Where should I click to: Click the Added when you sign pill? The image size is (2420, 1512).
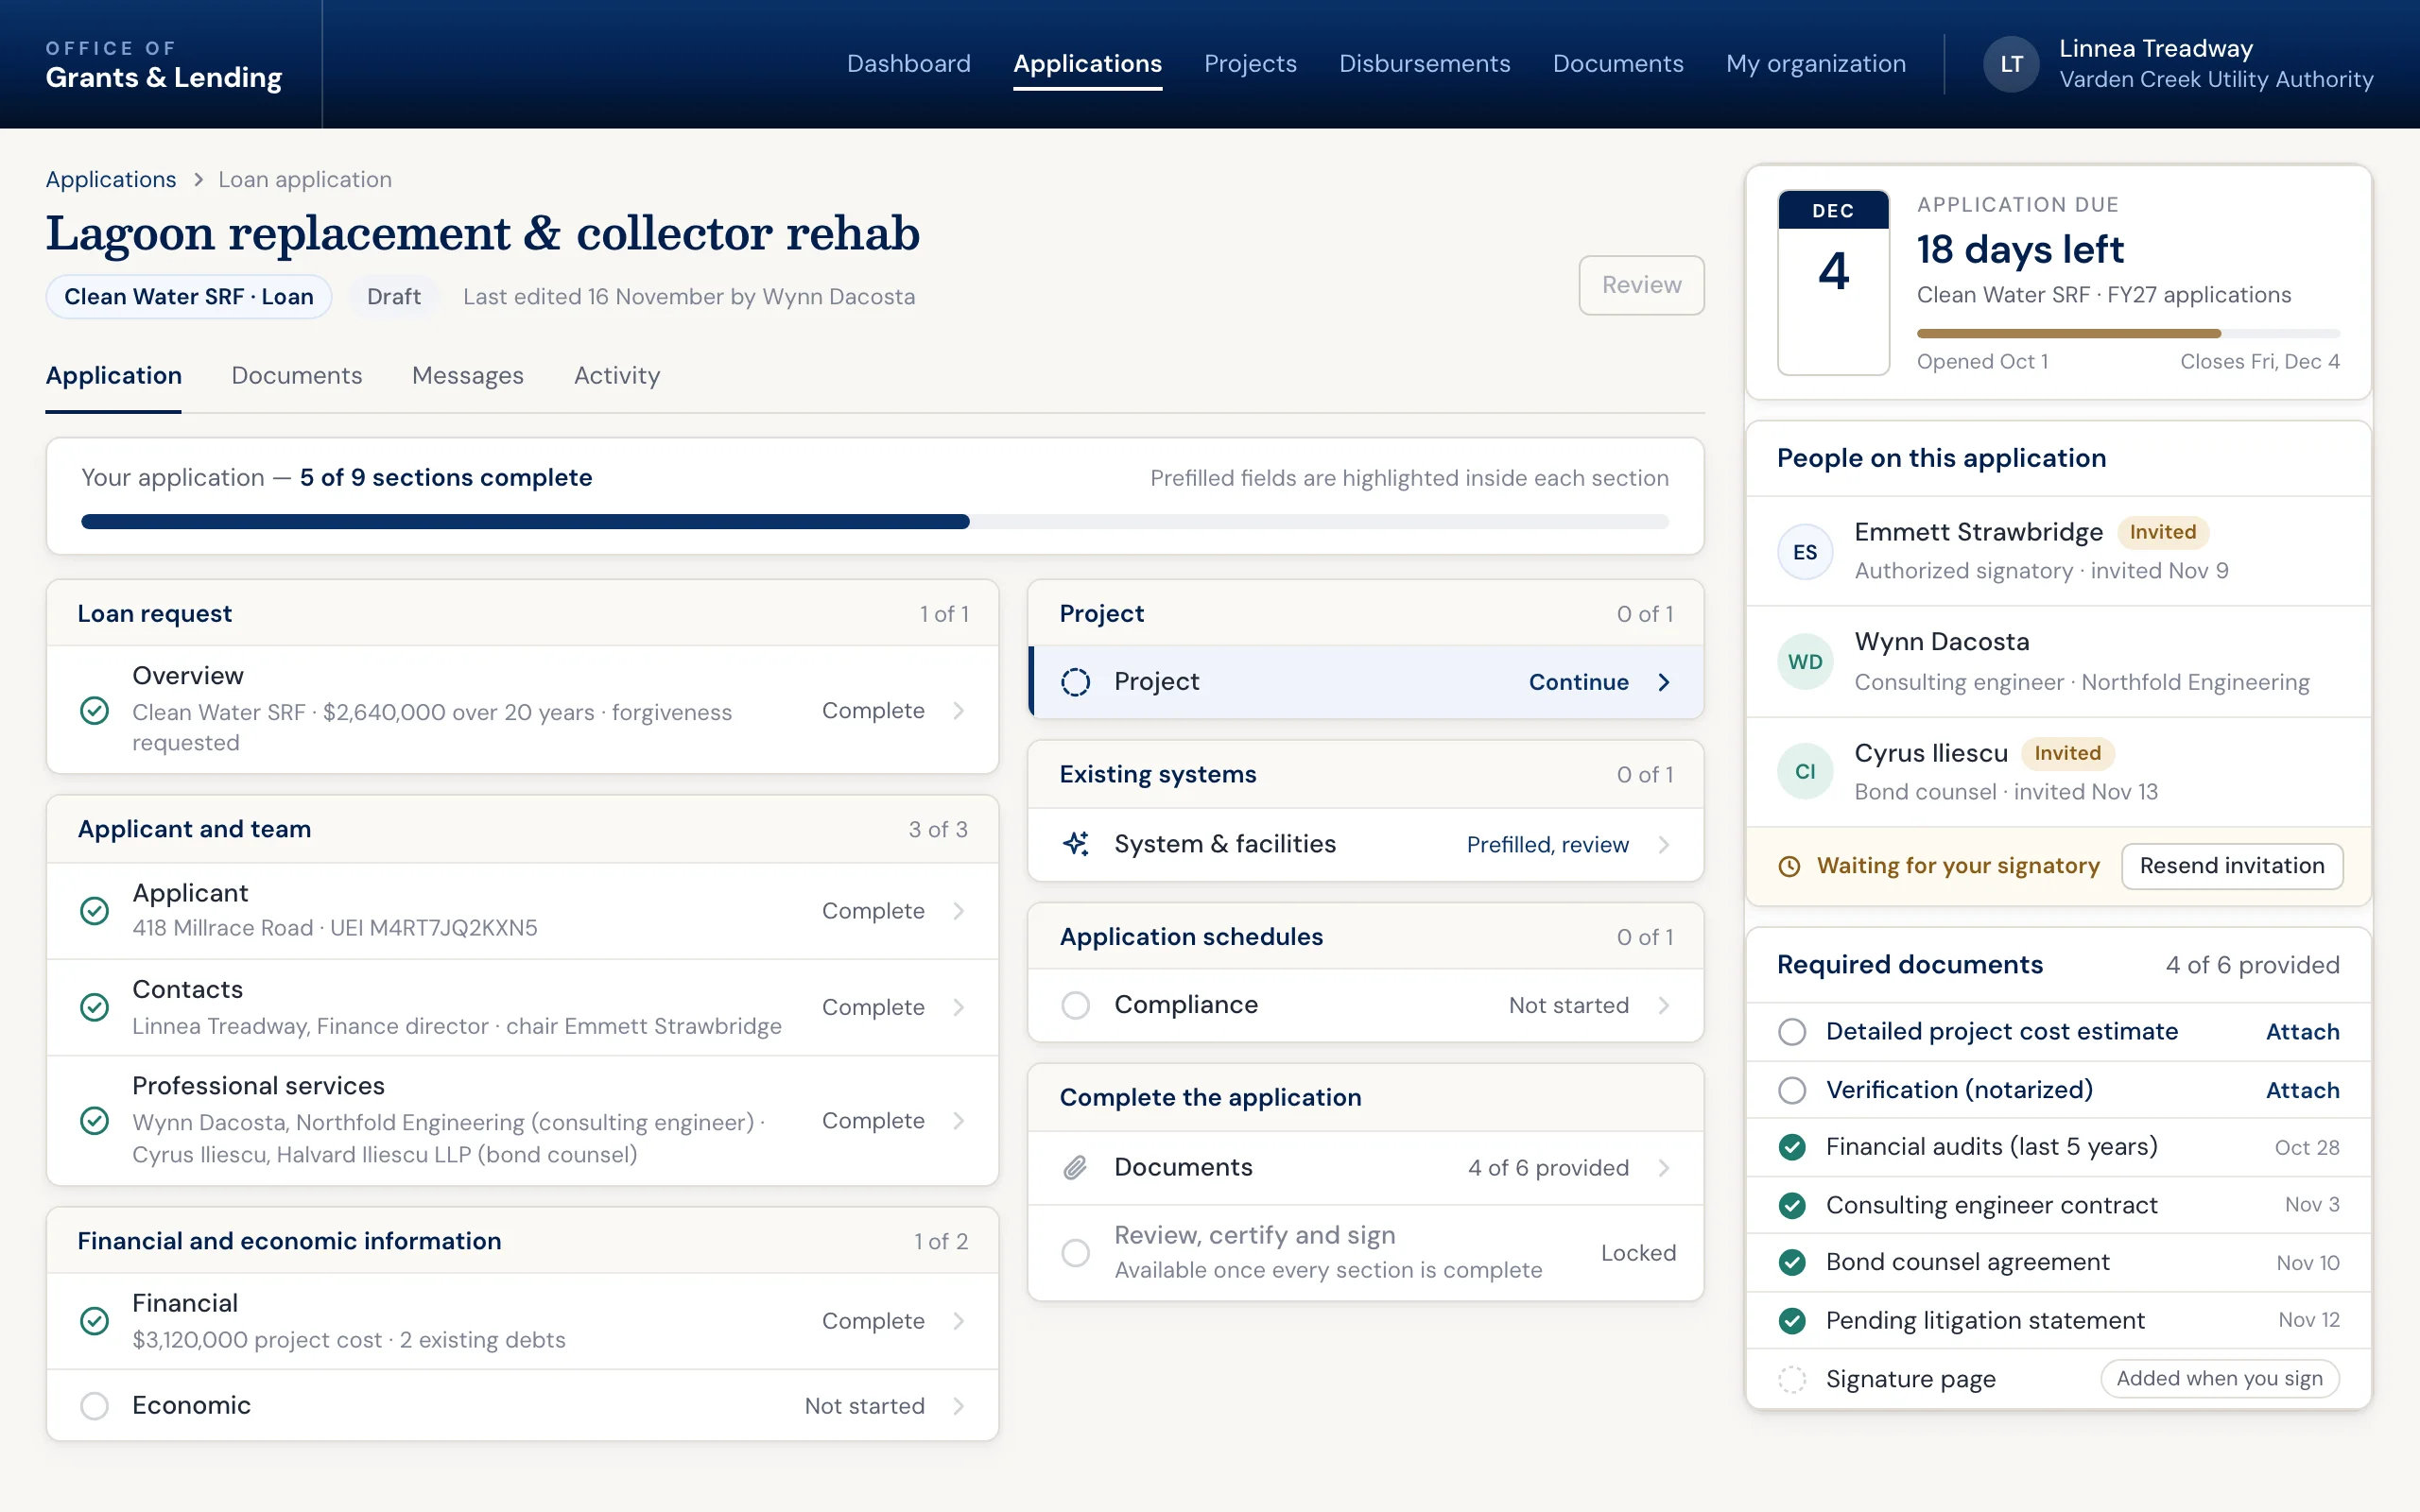[x=2219, y=1379]
